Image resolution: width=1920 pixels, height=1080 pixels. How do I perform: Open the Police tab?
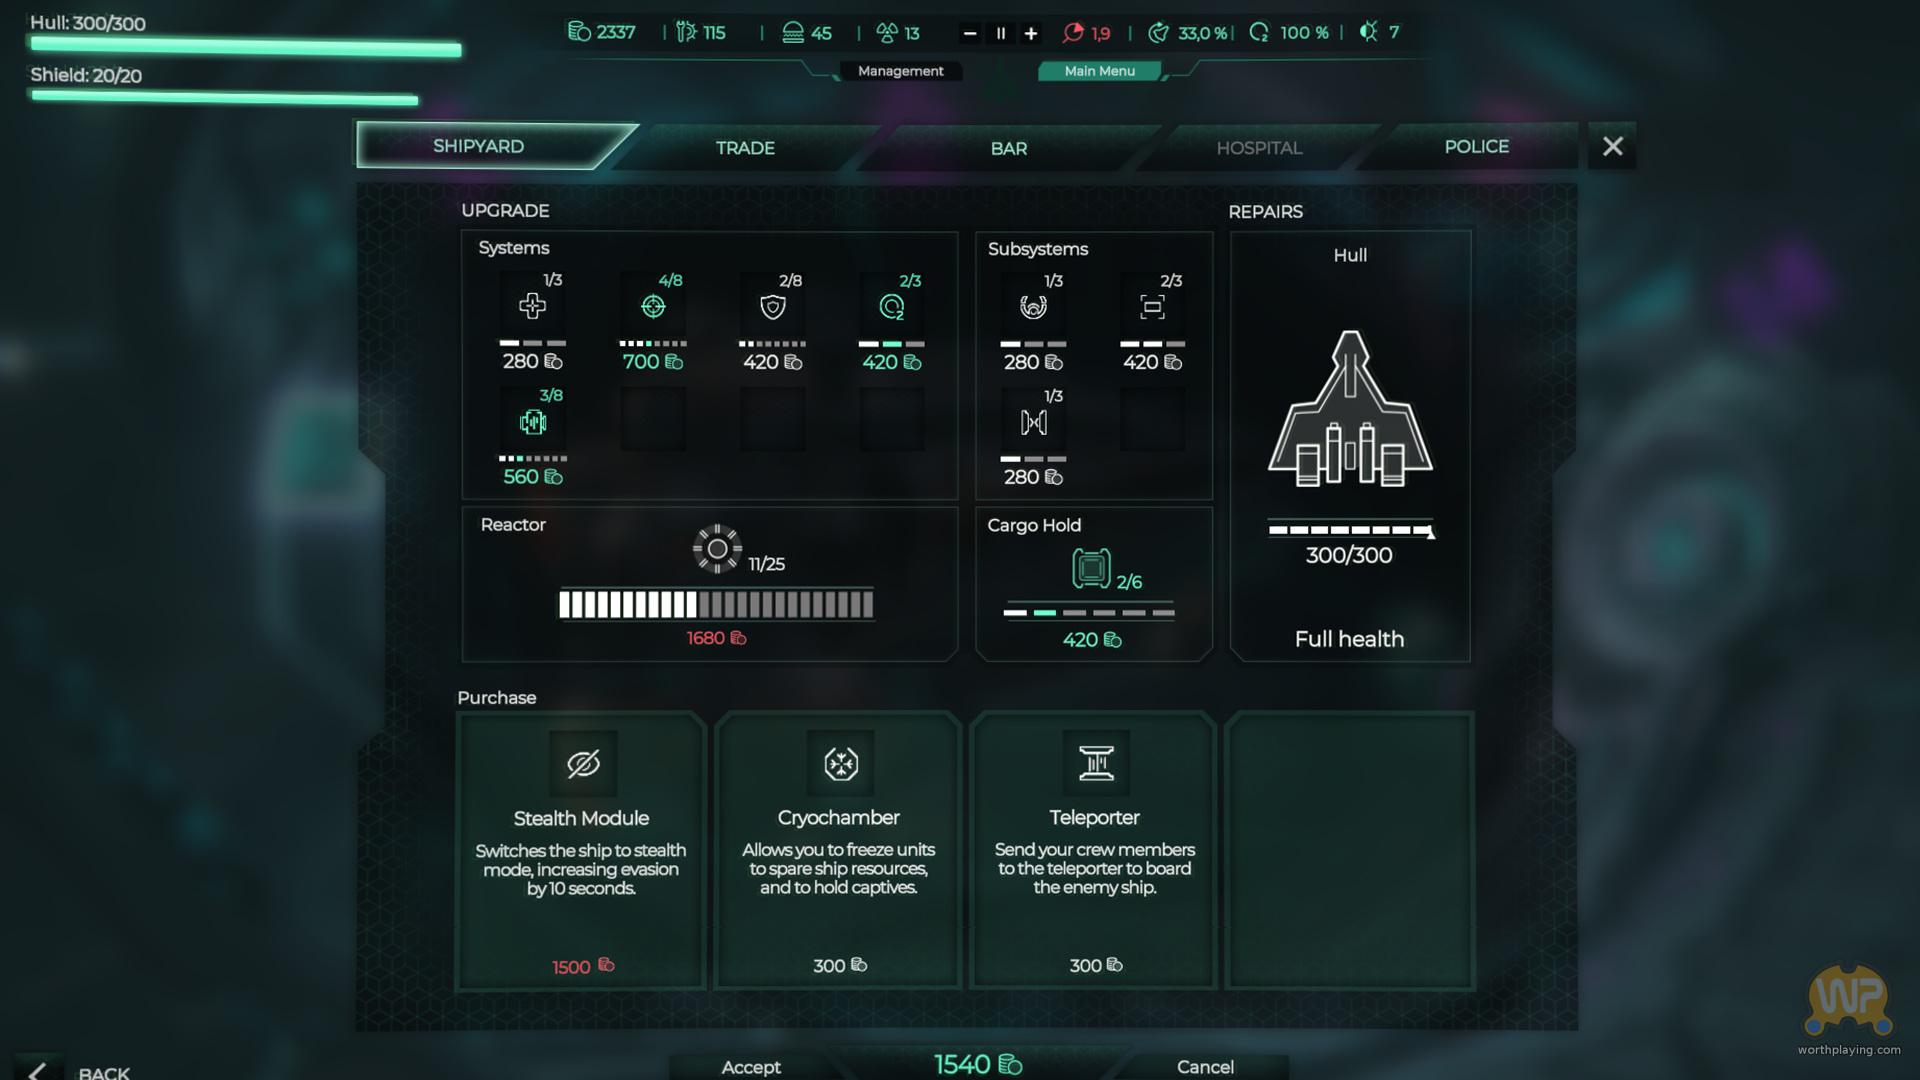(x=1476, y=147)
